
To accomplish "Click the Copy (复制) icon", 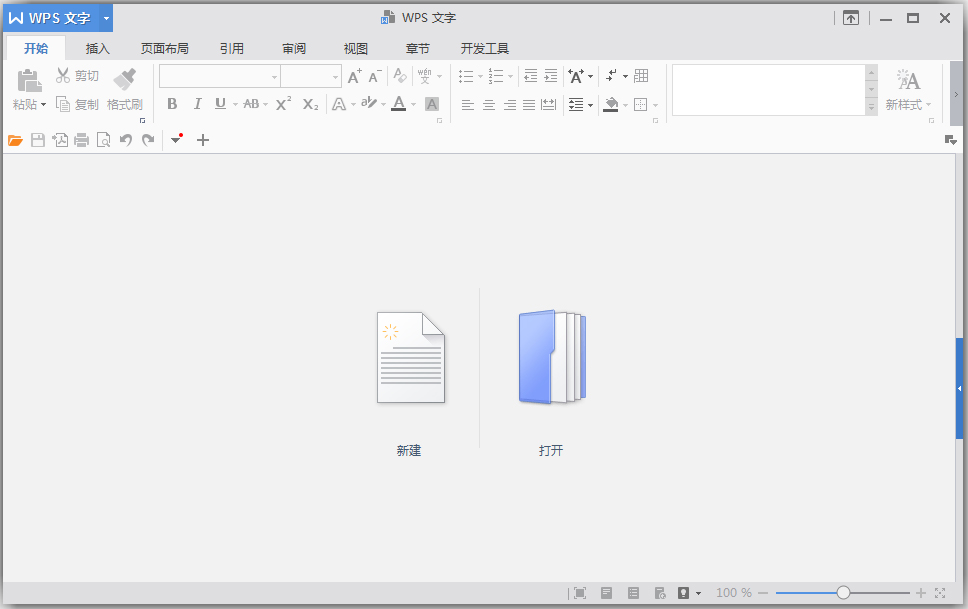I will point(63,104).
